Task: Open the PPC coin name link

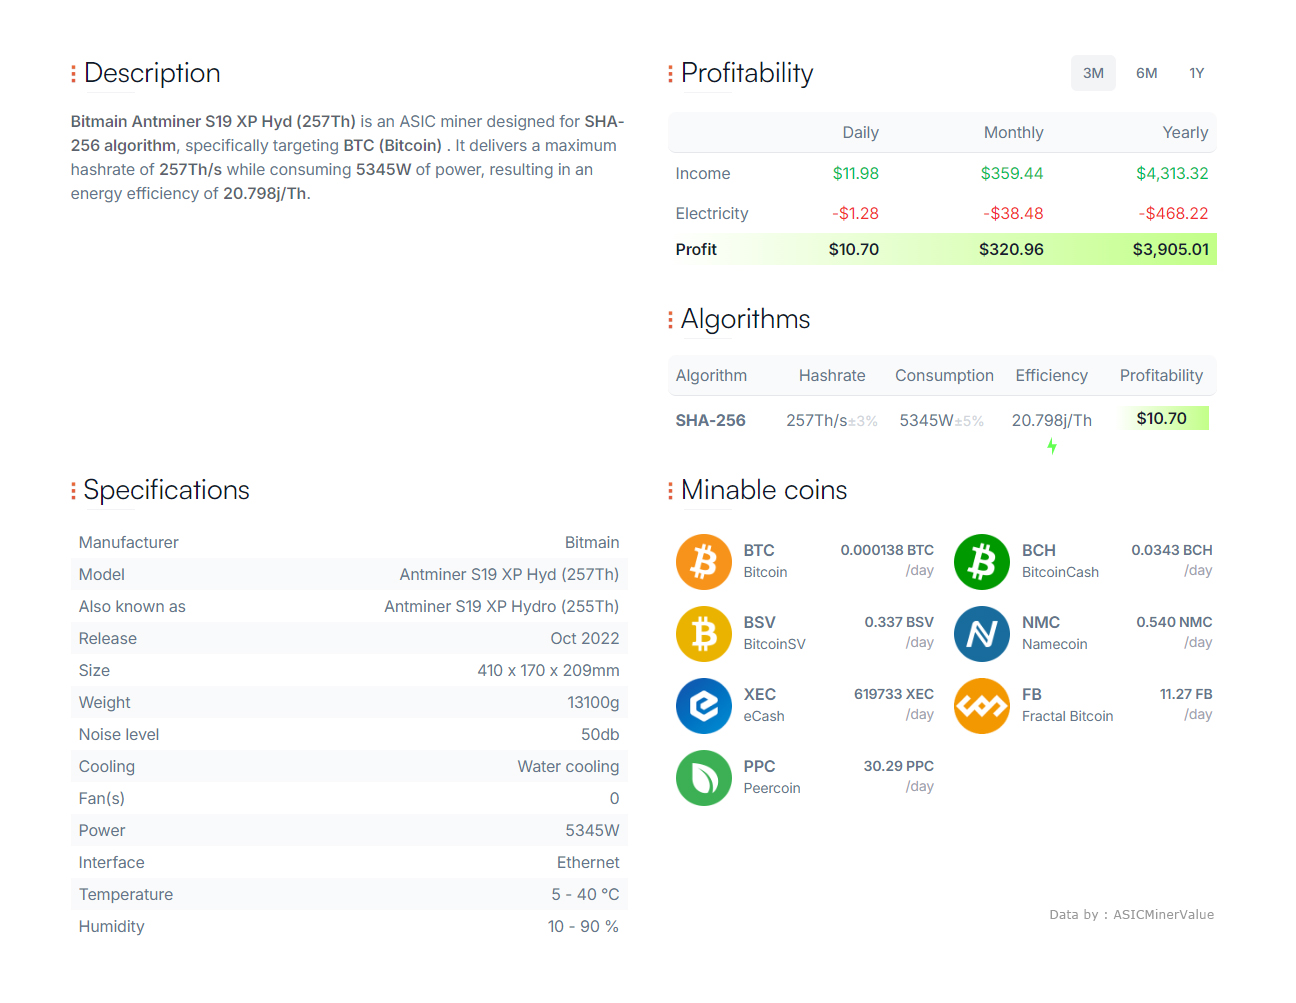Action: (x=760, y=766)
